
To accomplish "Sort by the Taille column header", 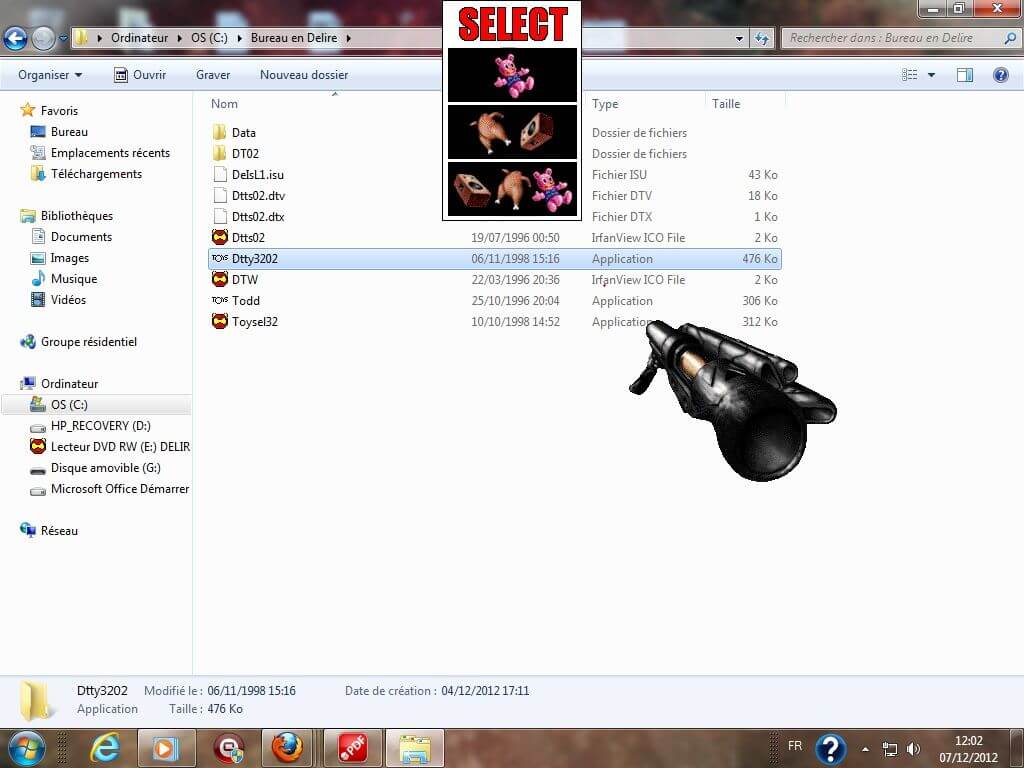I will tap(726, 103).
